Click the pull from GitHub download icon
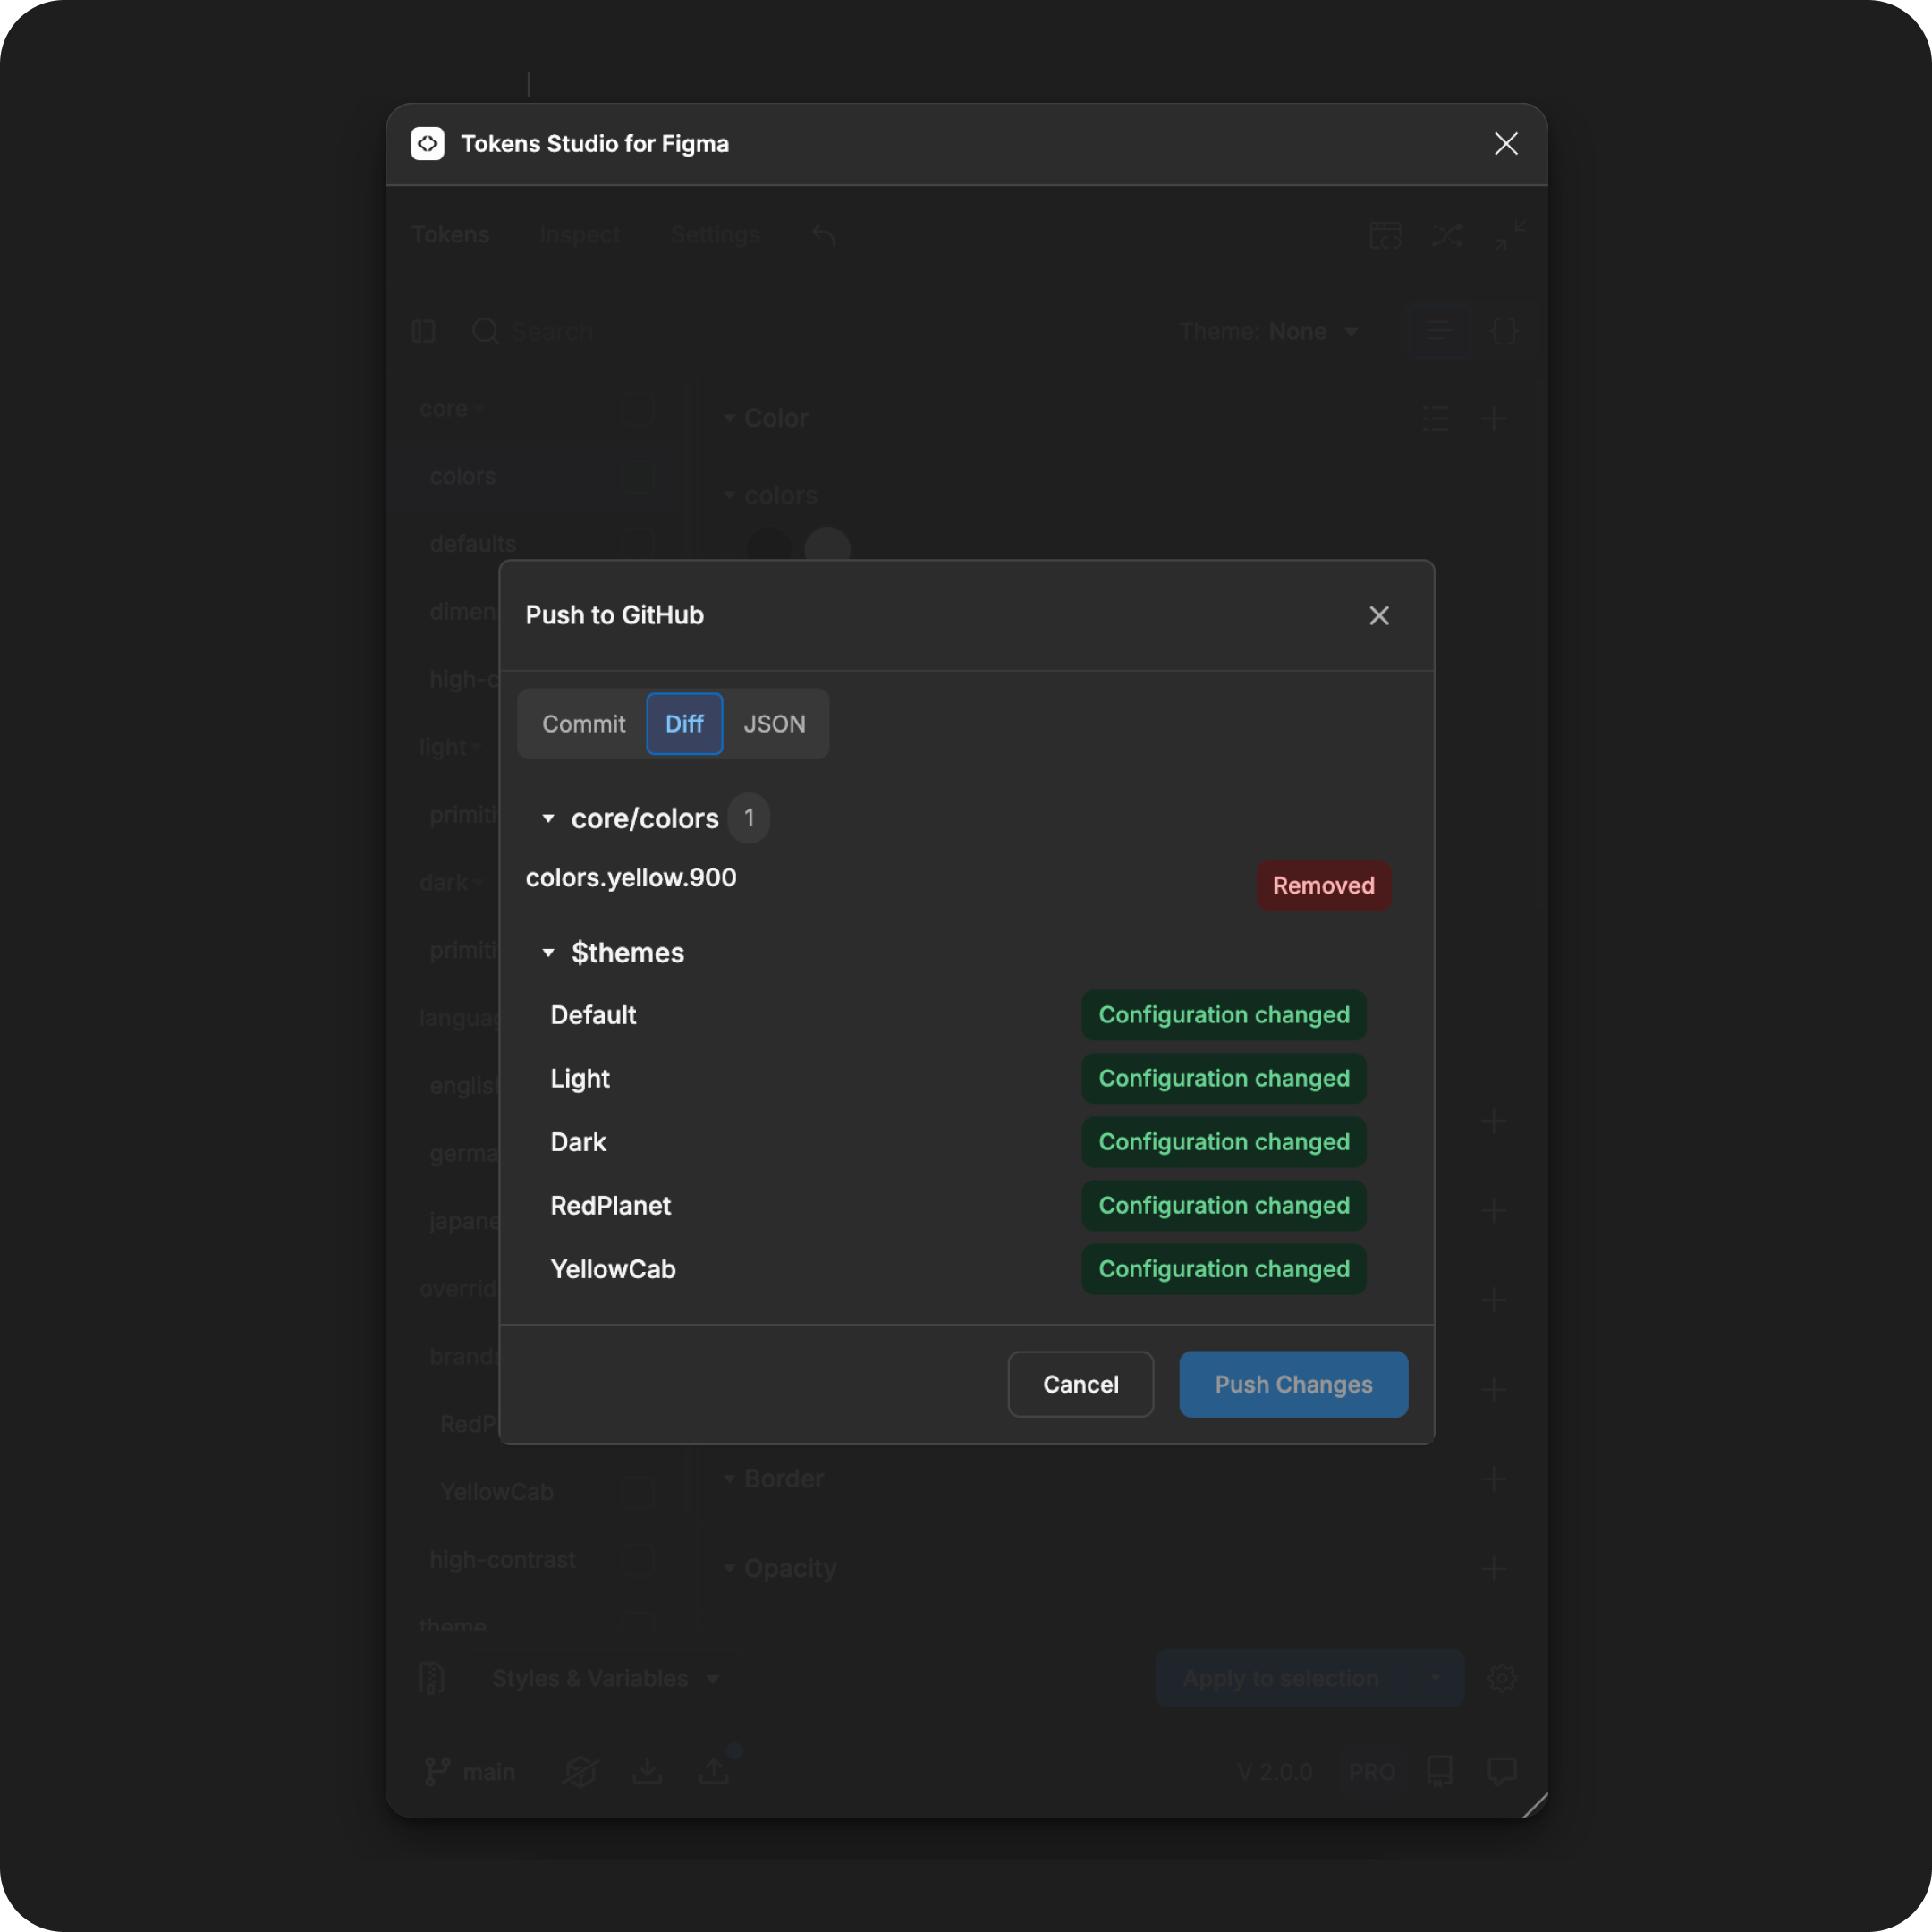The width and height of the screenshot is (1932, 1932). 647,1772
